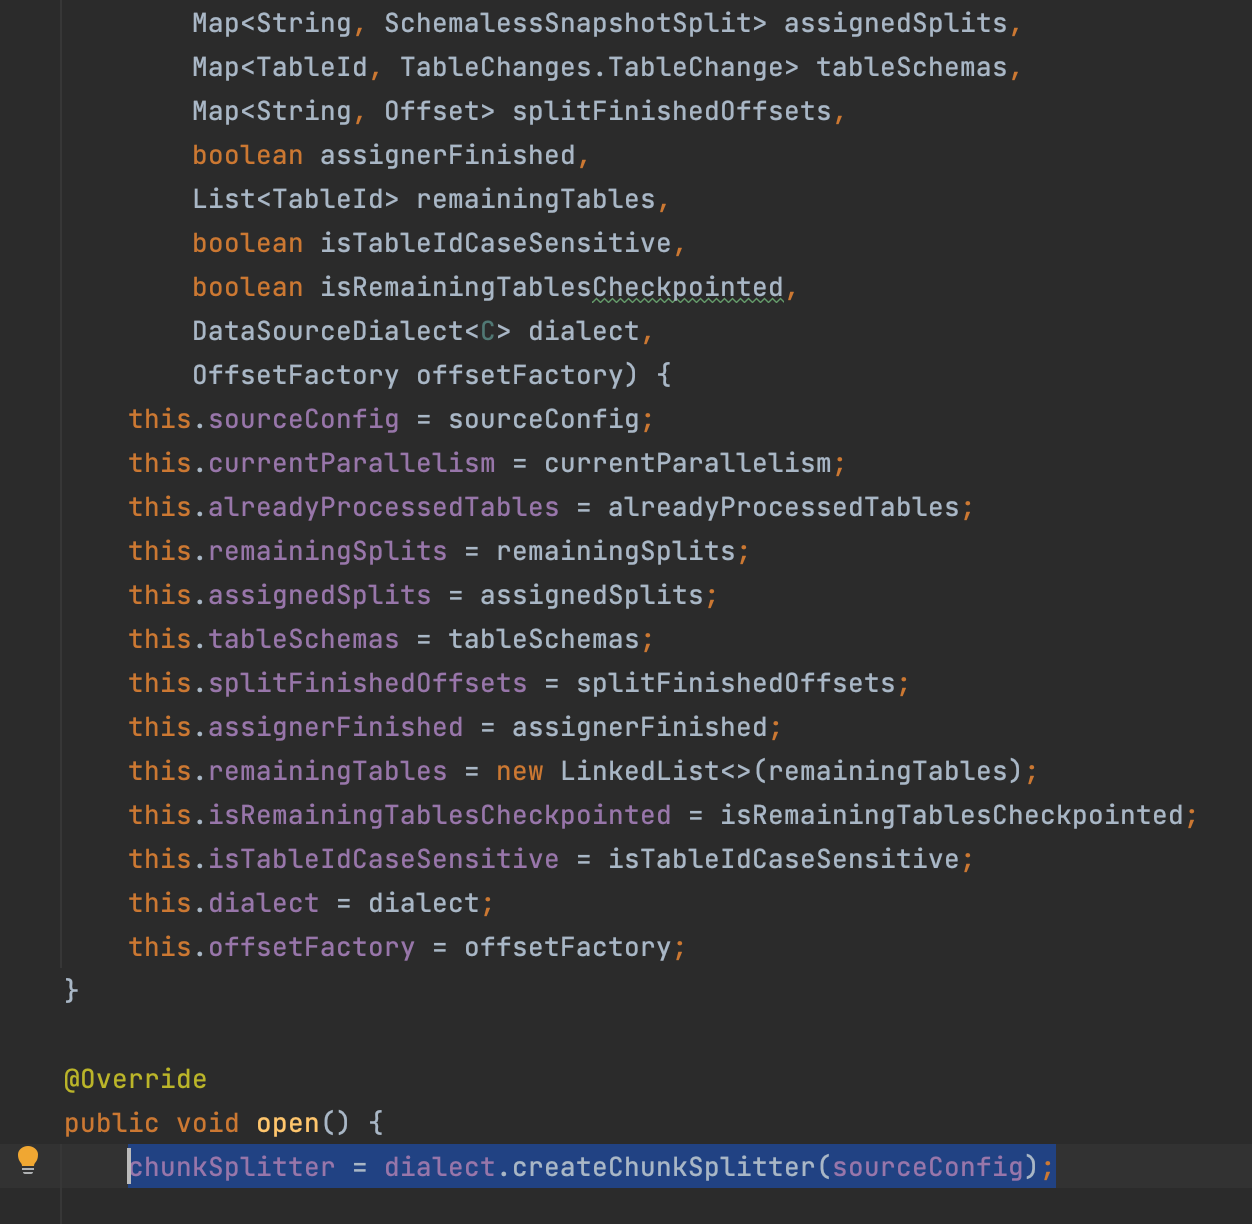Click DataSourceDialect<C> parameter type
The height and width of the screenshot is (1224, 1252).
(x=352, y=331)
